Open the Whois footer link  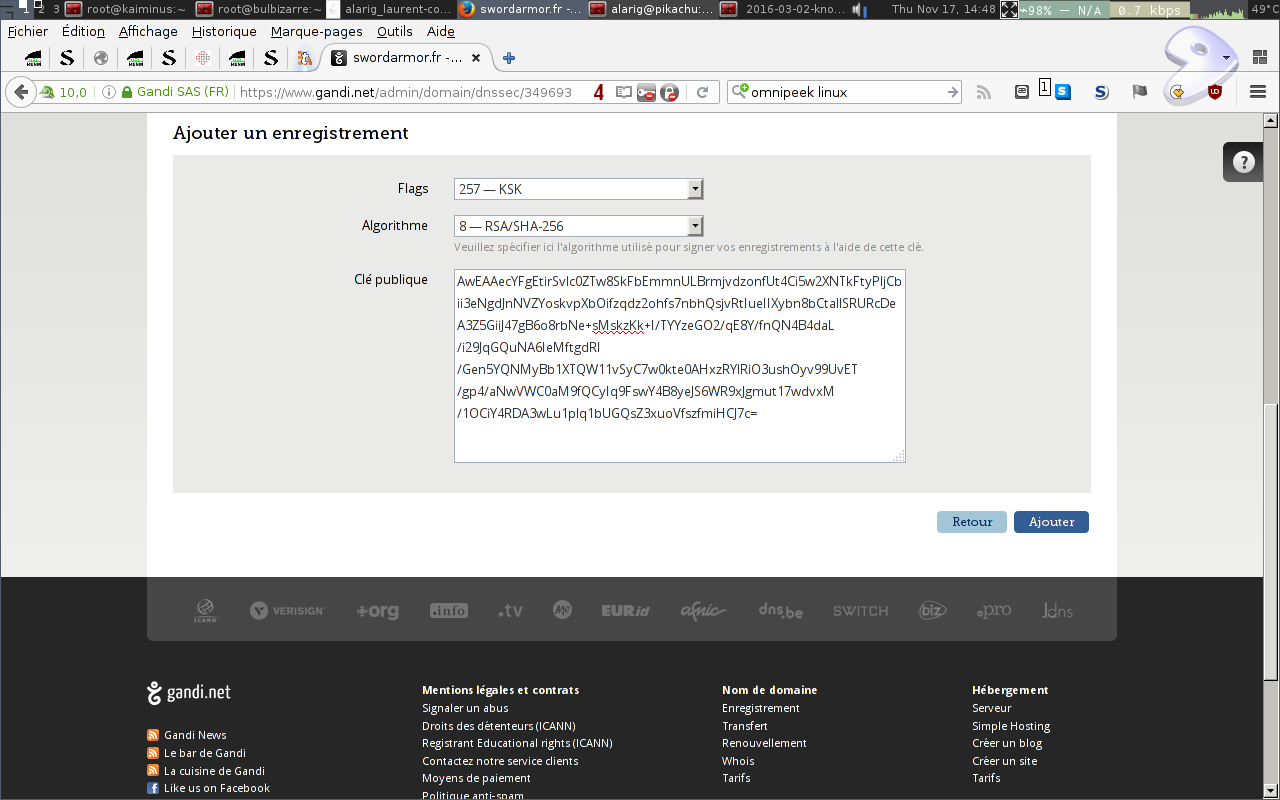pyautogui.click(x=738, y=761)
